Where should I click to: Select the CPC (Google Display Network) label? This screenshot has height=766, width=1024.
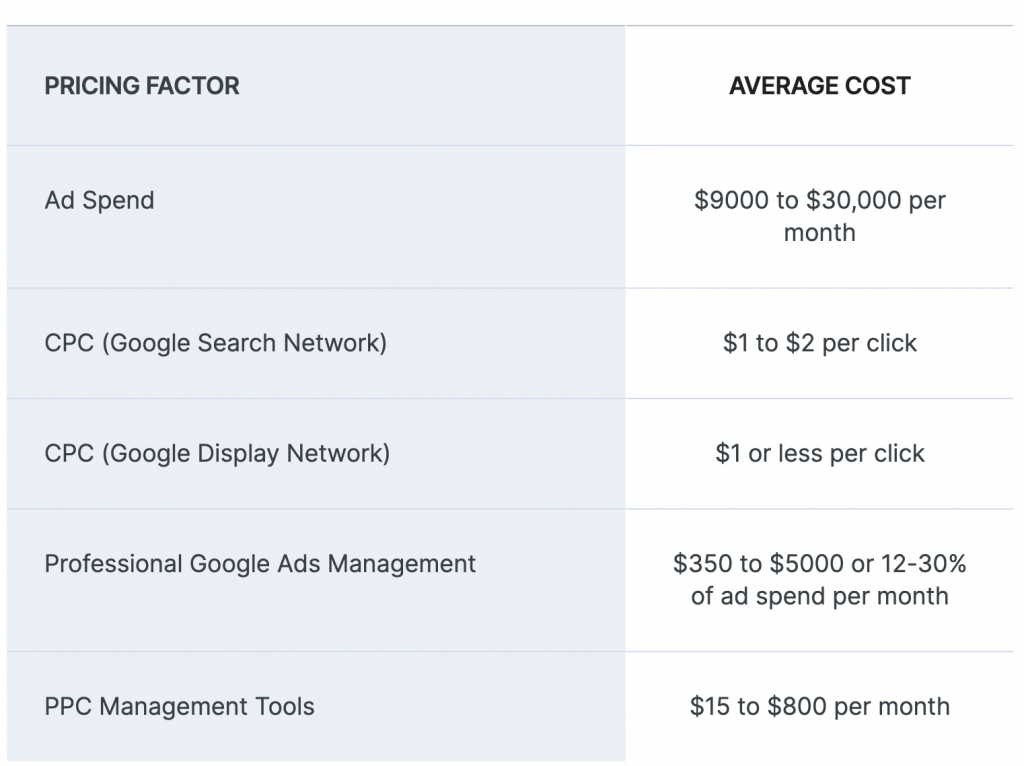point(217,453)
